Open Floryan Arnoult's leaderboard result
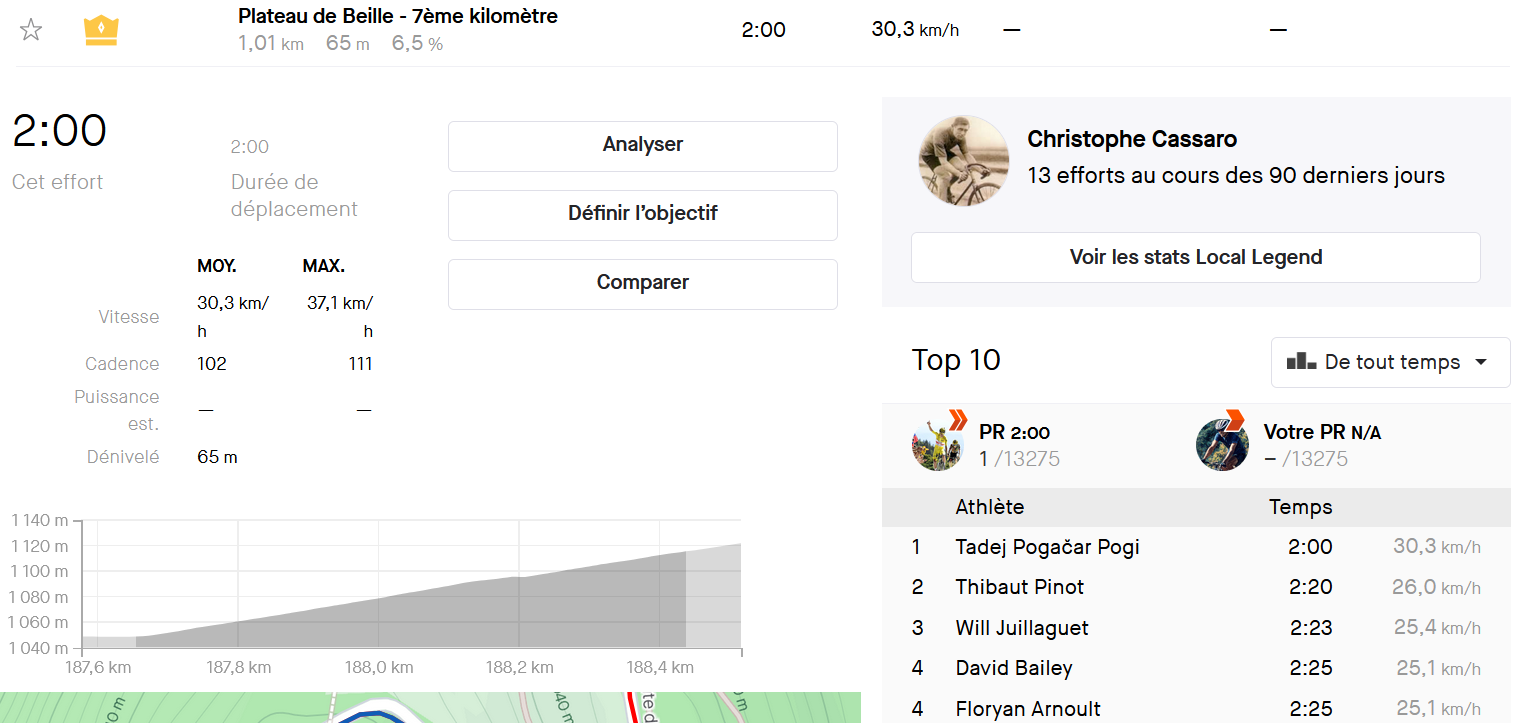Screen dimensions: 1519x723 pos(1027,709)
